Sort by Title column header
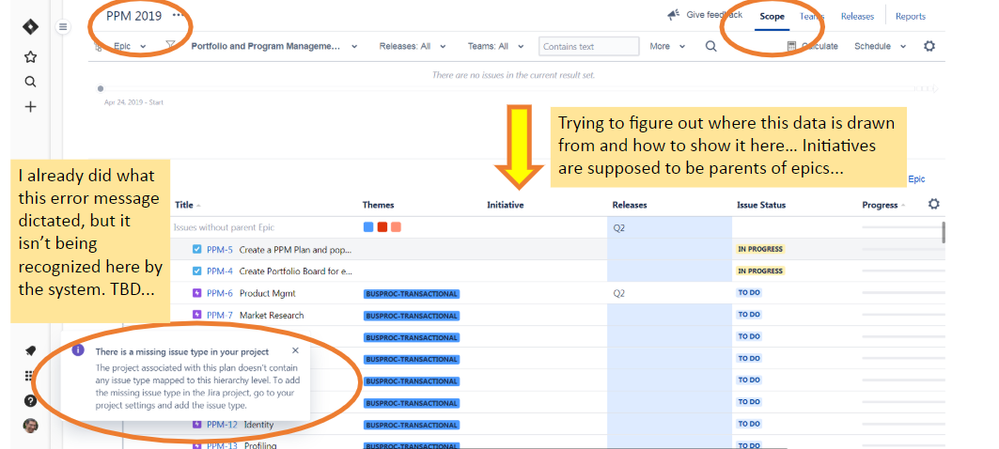Screen dimensions: 999x449 pos(187,205)
